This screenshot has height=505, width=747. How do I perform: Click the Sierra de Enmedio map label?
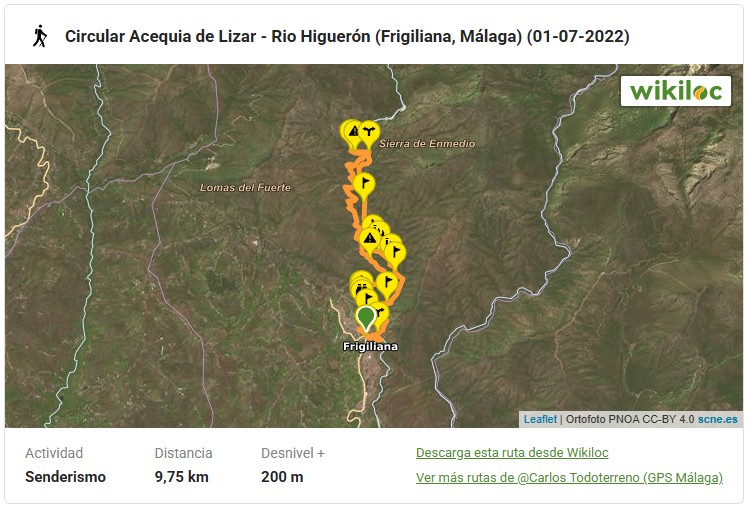tap(426, 144)
